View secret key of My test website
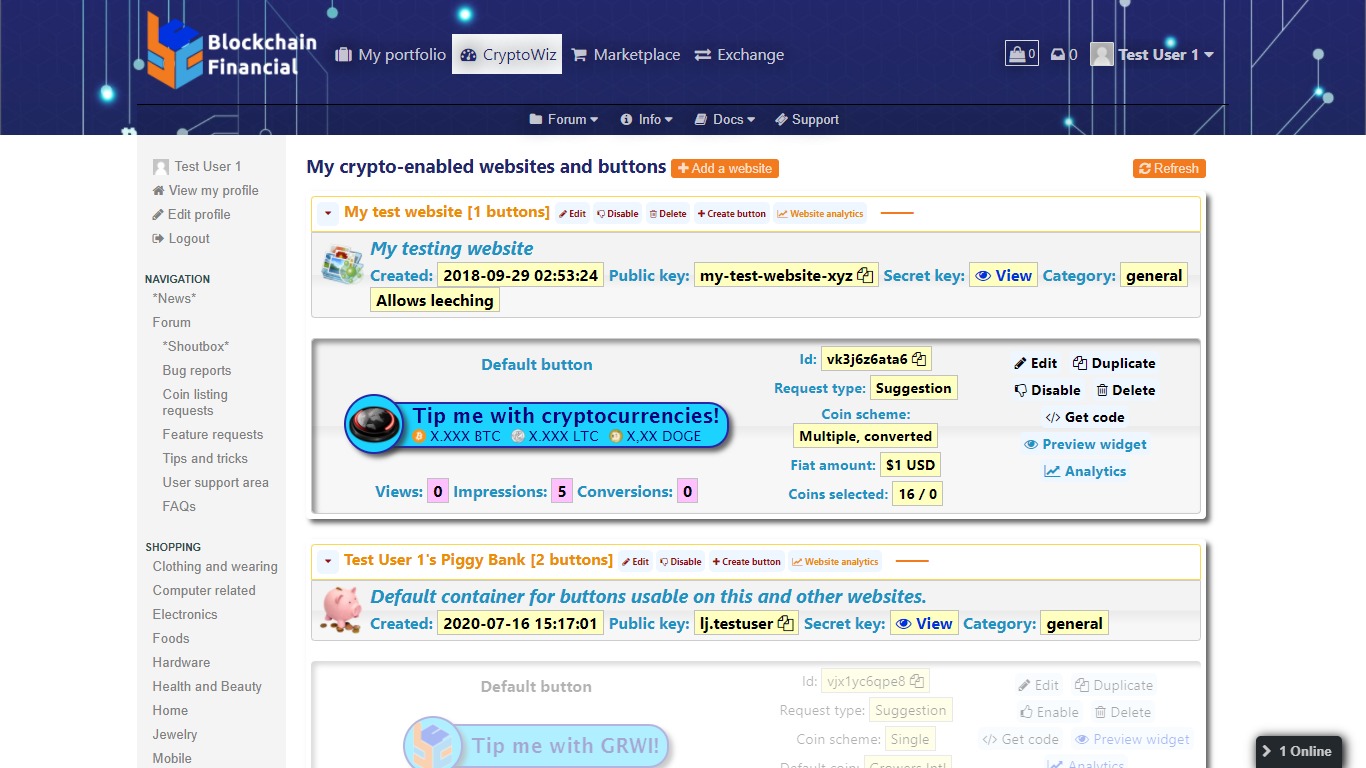 coord(1003,276)
